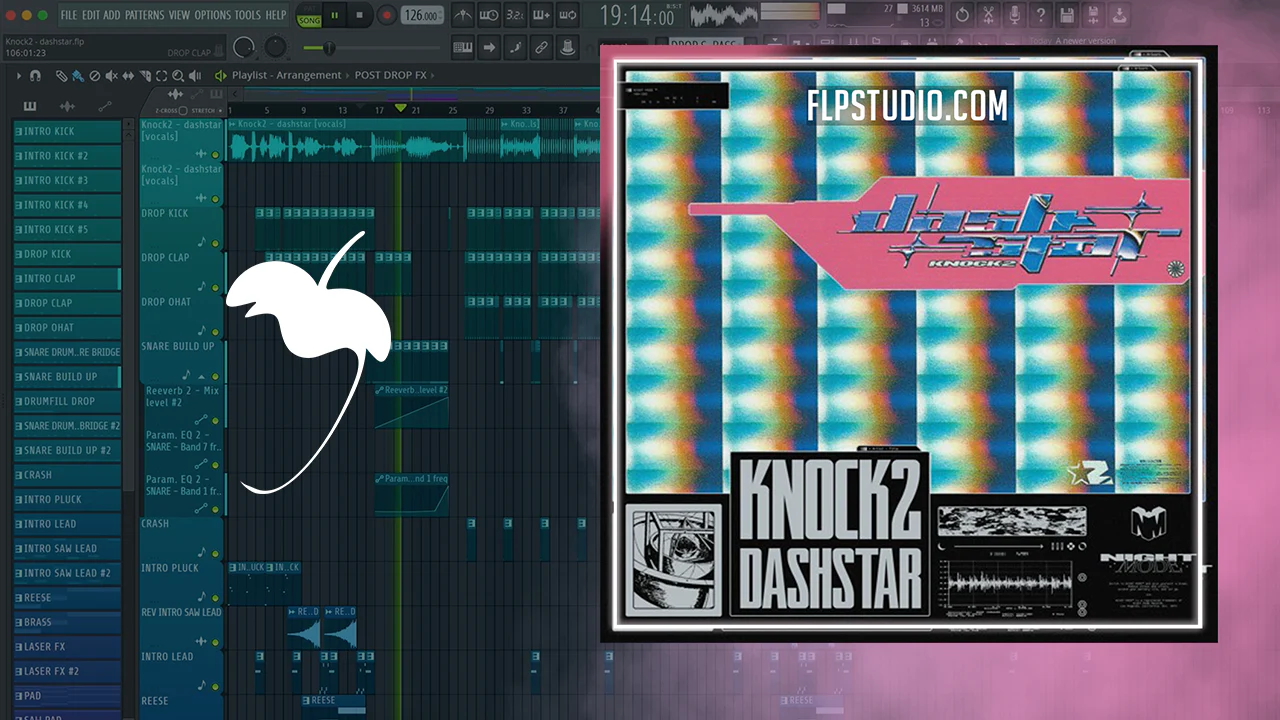
Task: Mute the SNARE BUILD UP playlist track
Action: 215,376
